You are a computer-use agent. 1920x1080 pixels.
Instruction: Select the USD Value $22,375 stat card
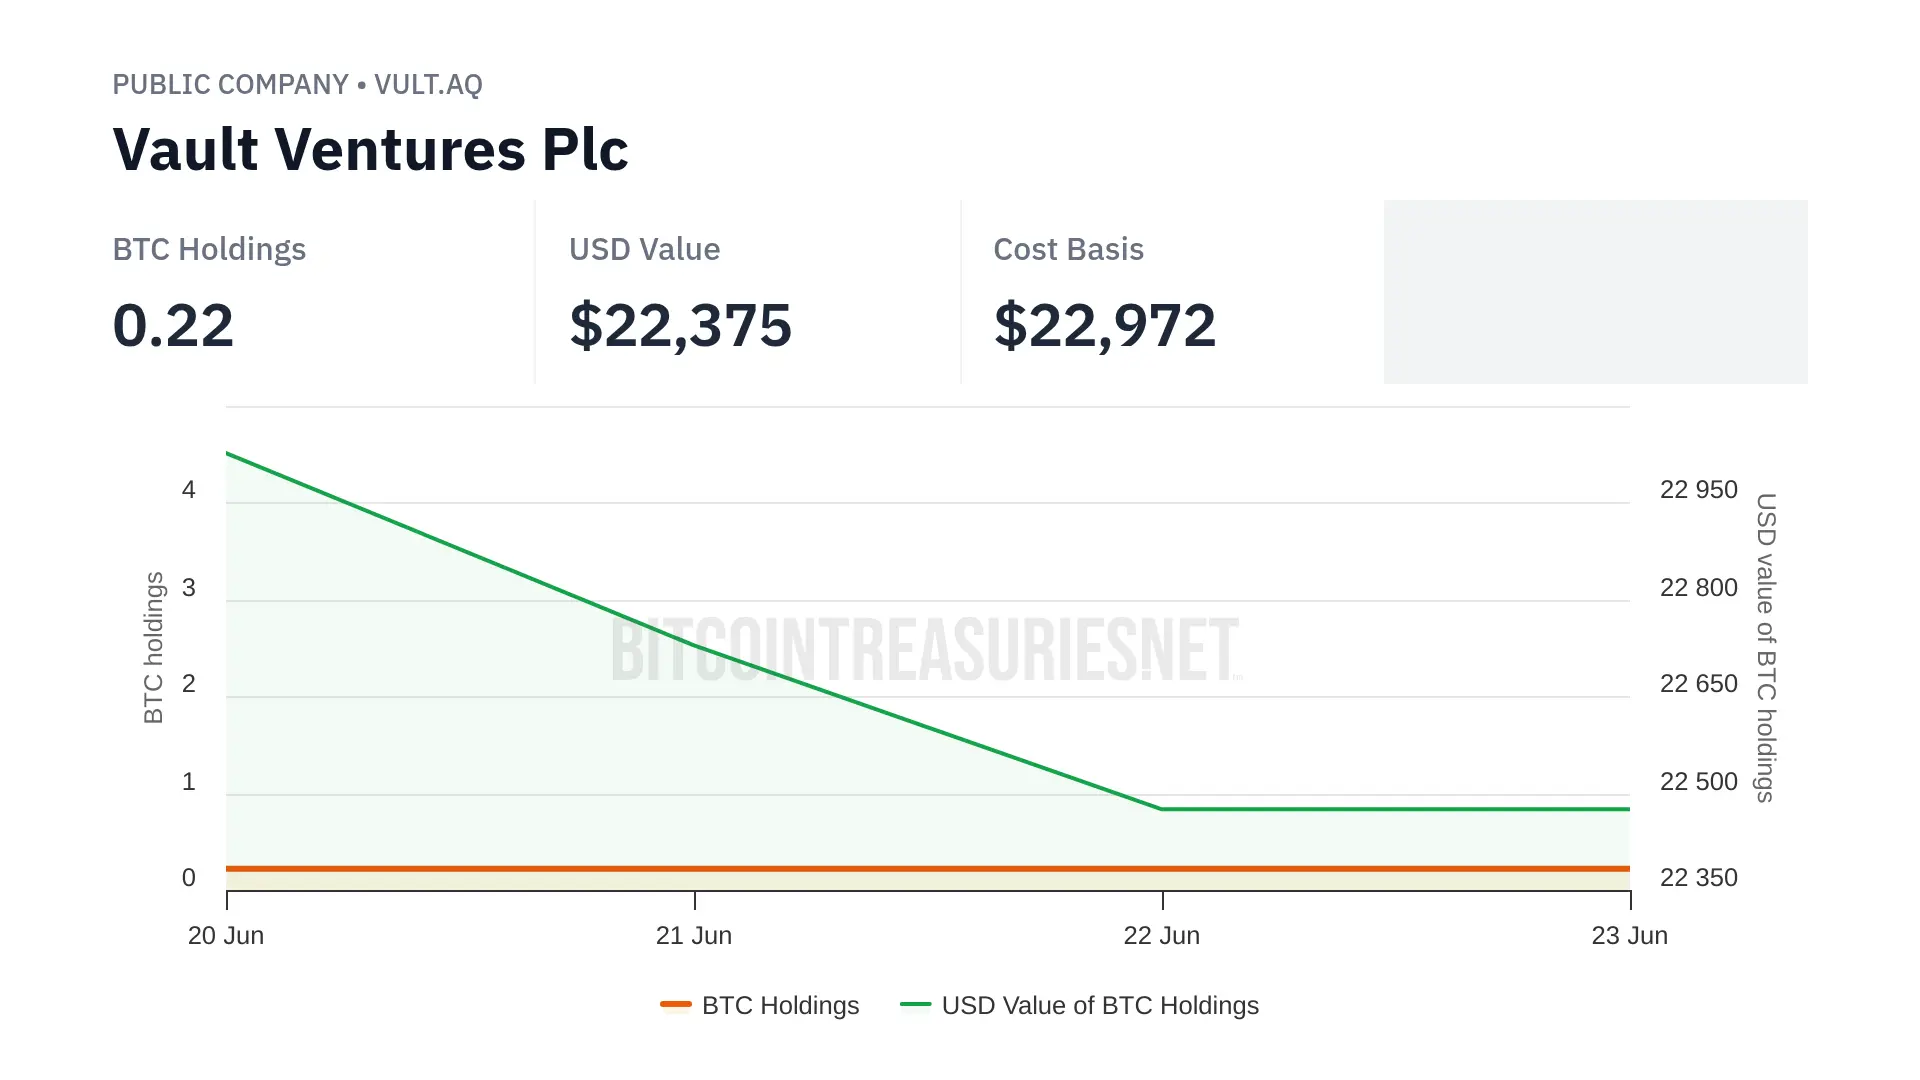pos(746,292)
